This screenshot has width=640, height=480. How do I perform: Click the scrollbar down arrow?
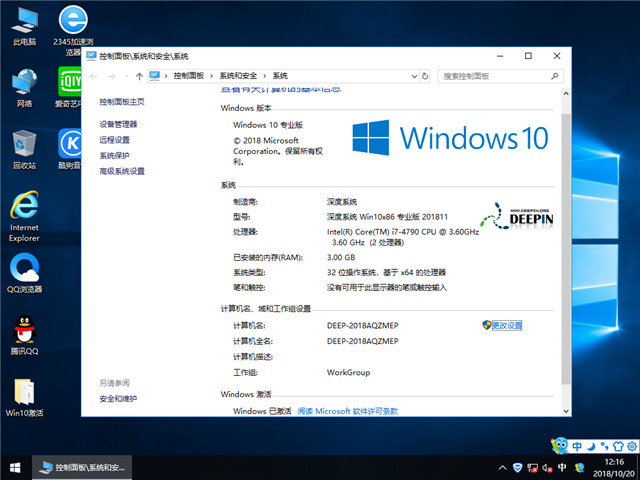[566, 411]
